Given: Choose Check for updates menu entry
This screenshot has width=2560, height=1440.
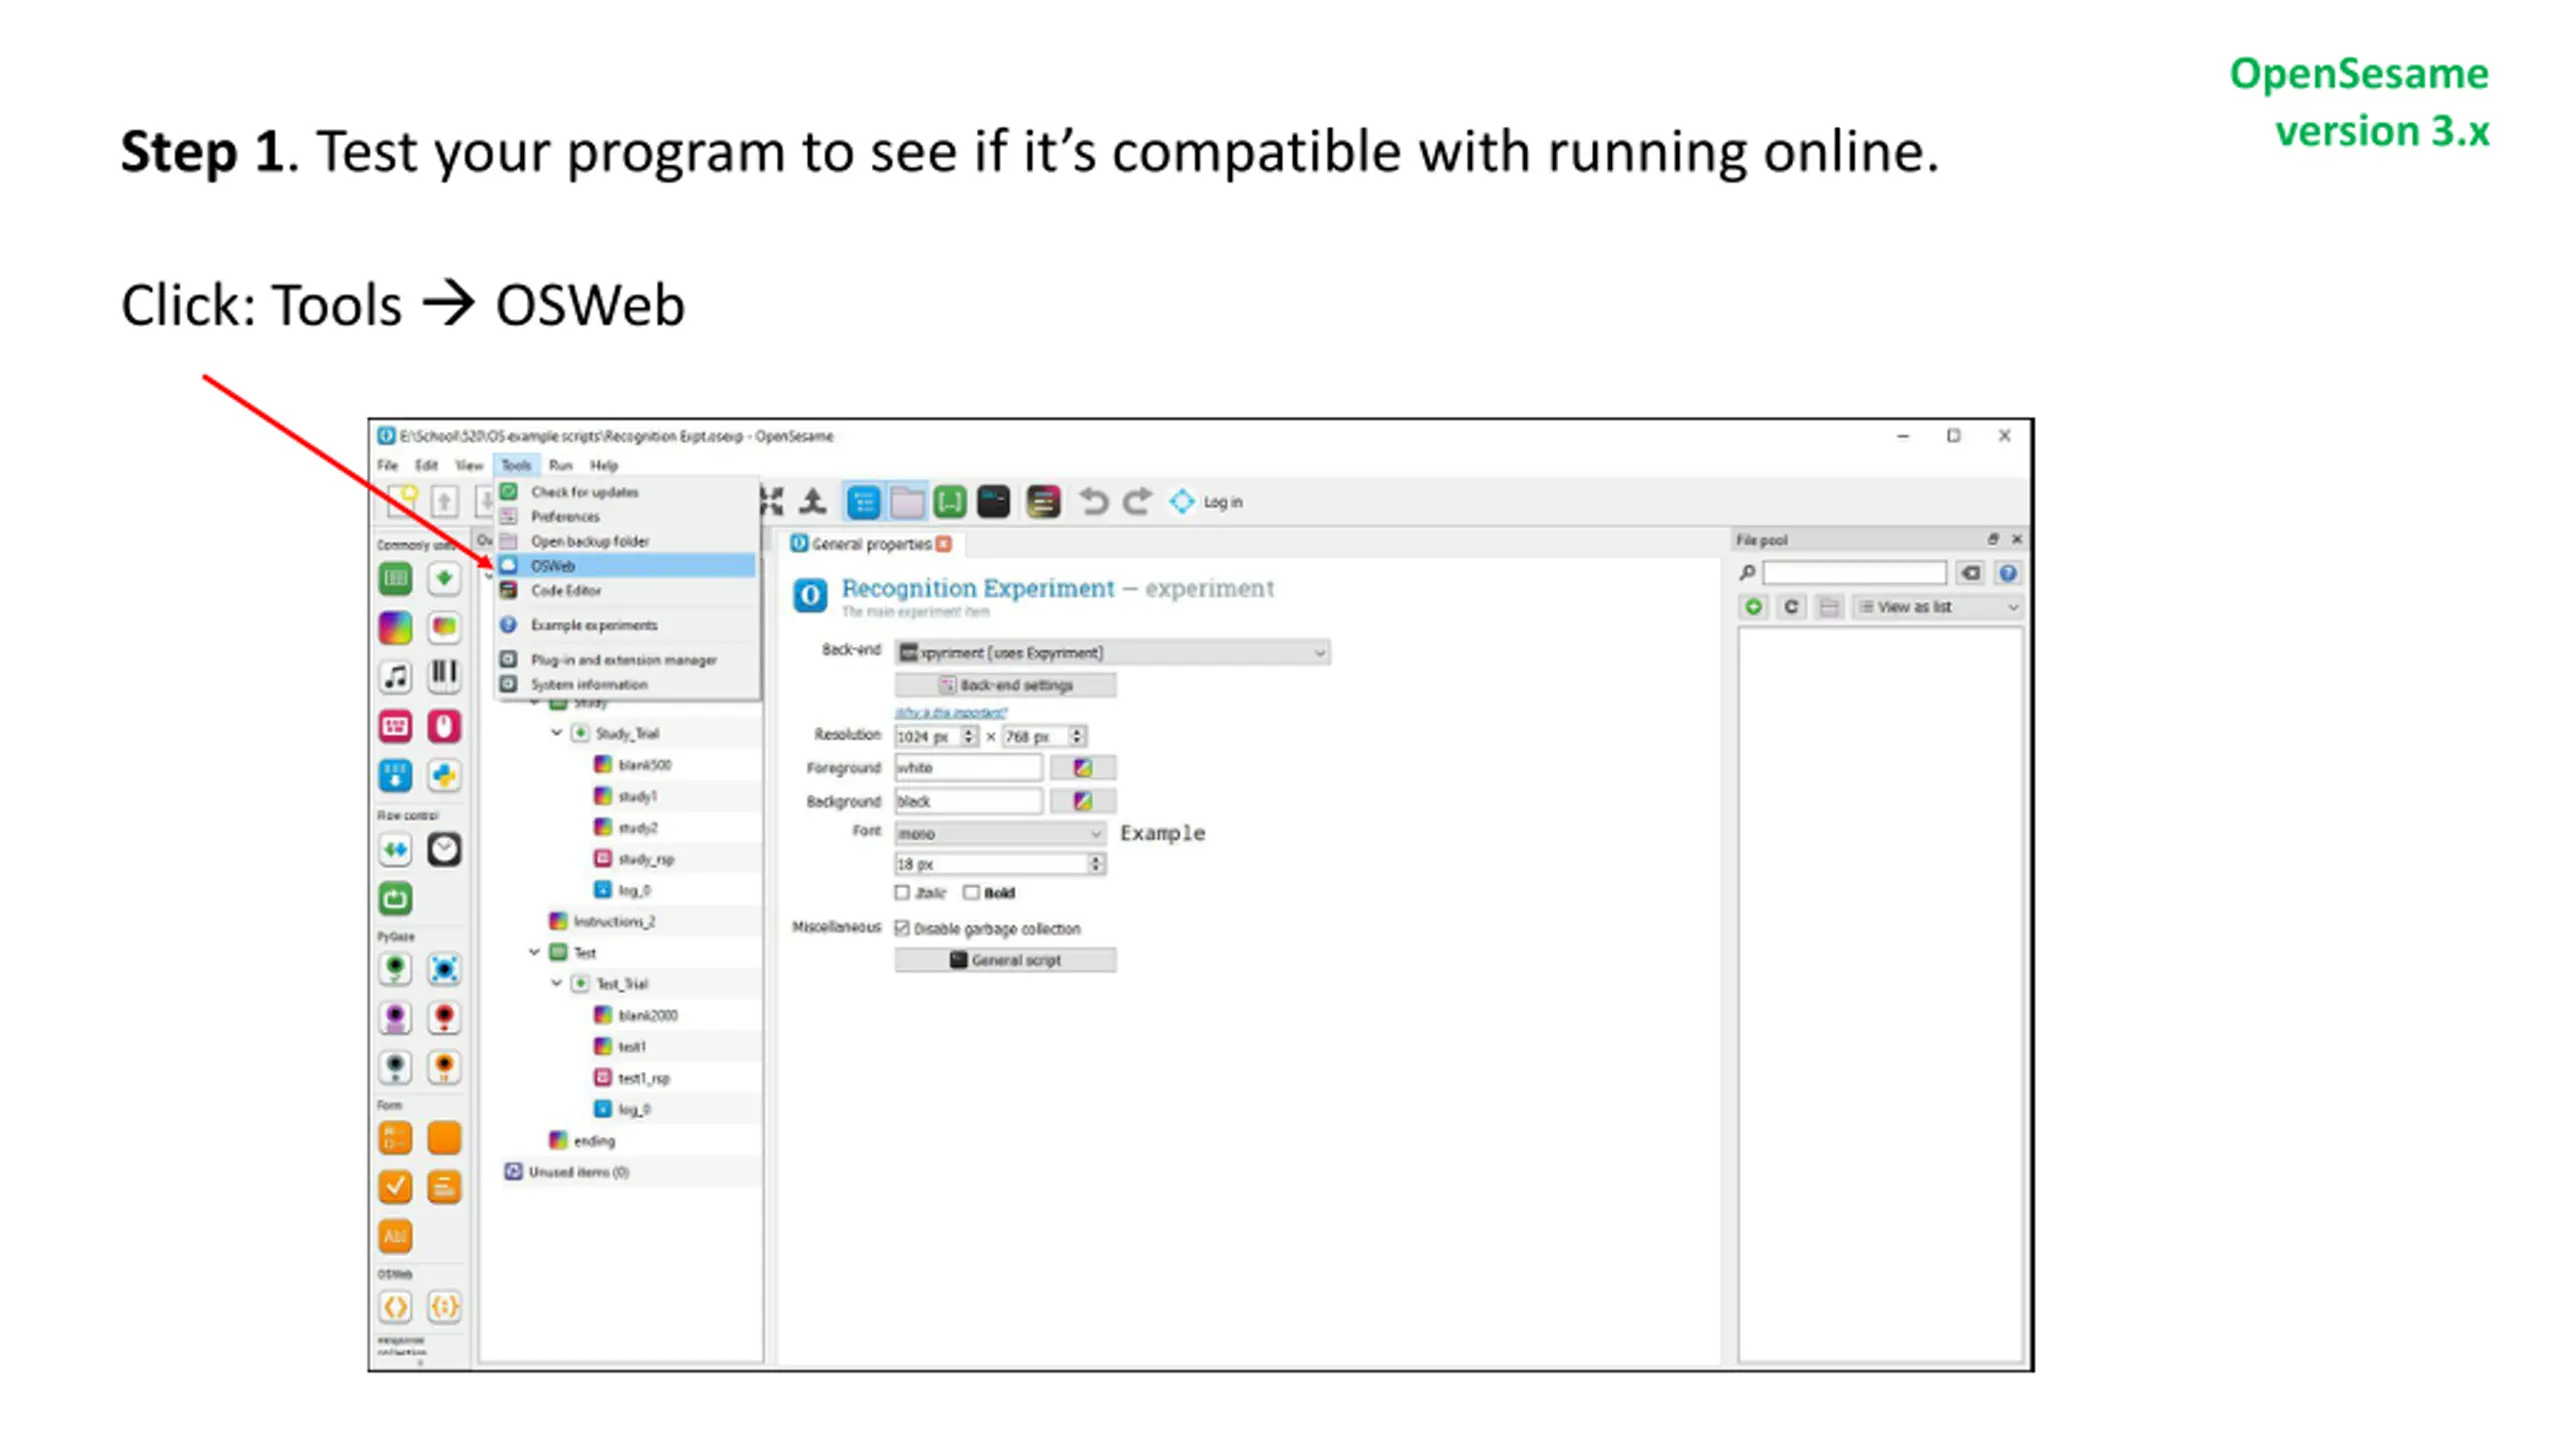Looking at the screenshot, I should coord(627,492).
